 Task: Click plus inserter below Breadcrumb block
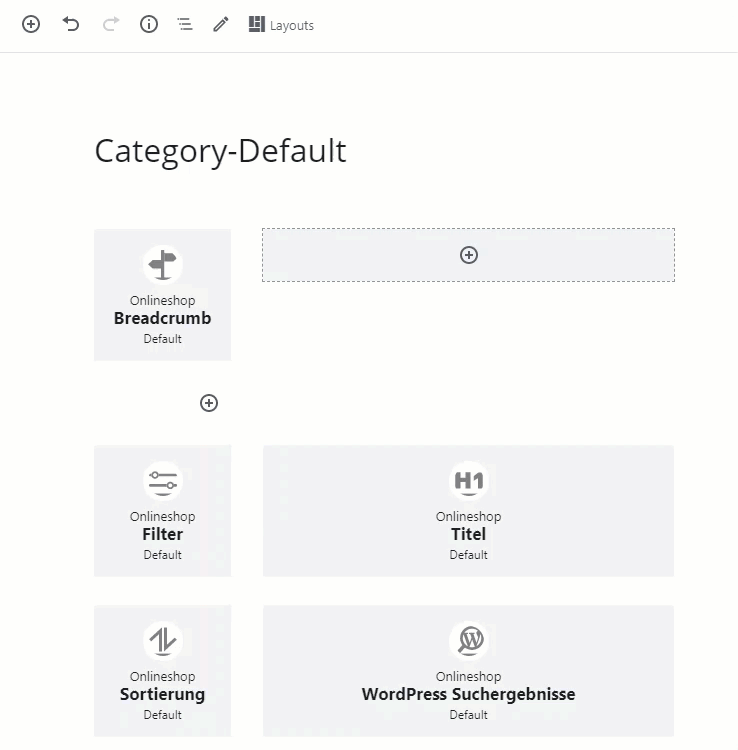[209, 403]
